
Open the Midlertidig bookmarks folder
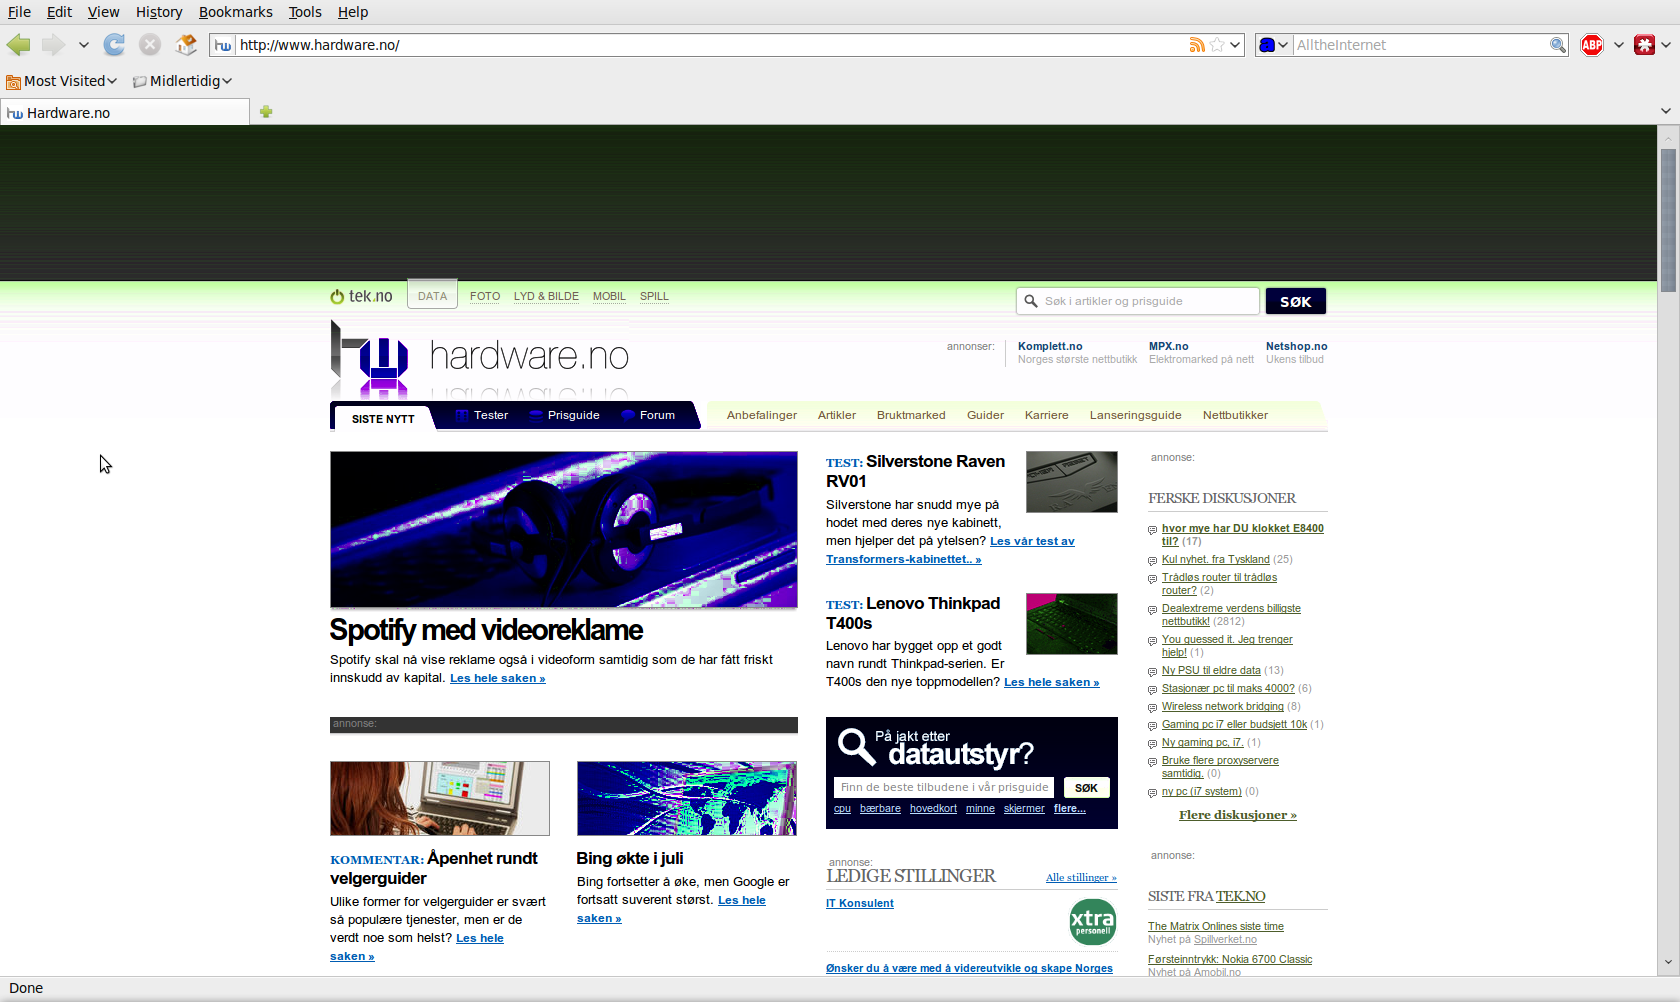[182, 81]
